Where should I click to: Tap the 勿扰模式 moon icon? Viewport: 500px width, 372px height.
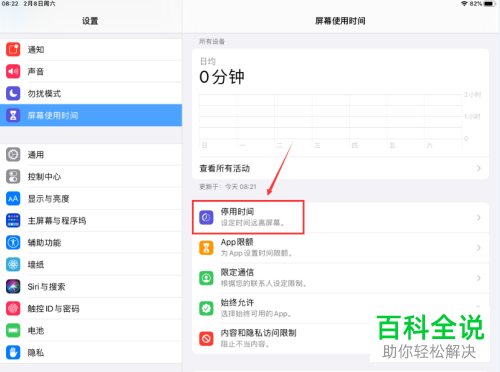click(13, 93)
